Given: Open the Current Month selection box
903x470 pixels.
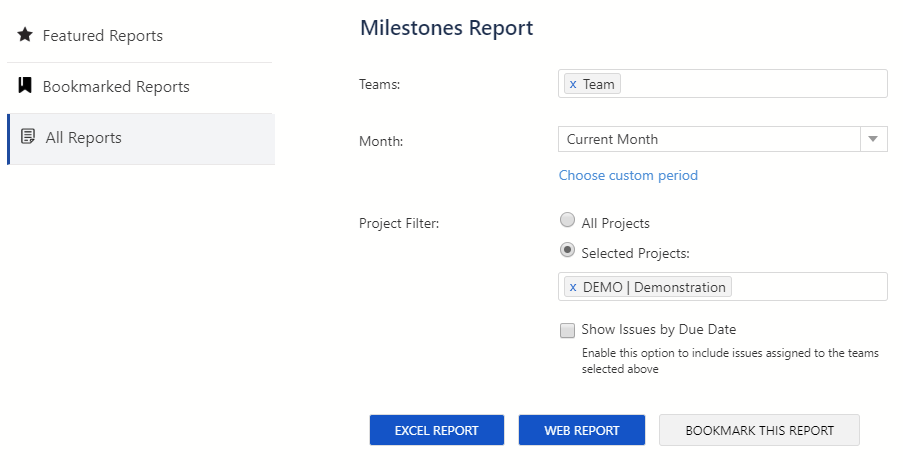Looking at the screenshot, I should point(709,139).
